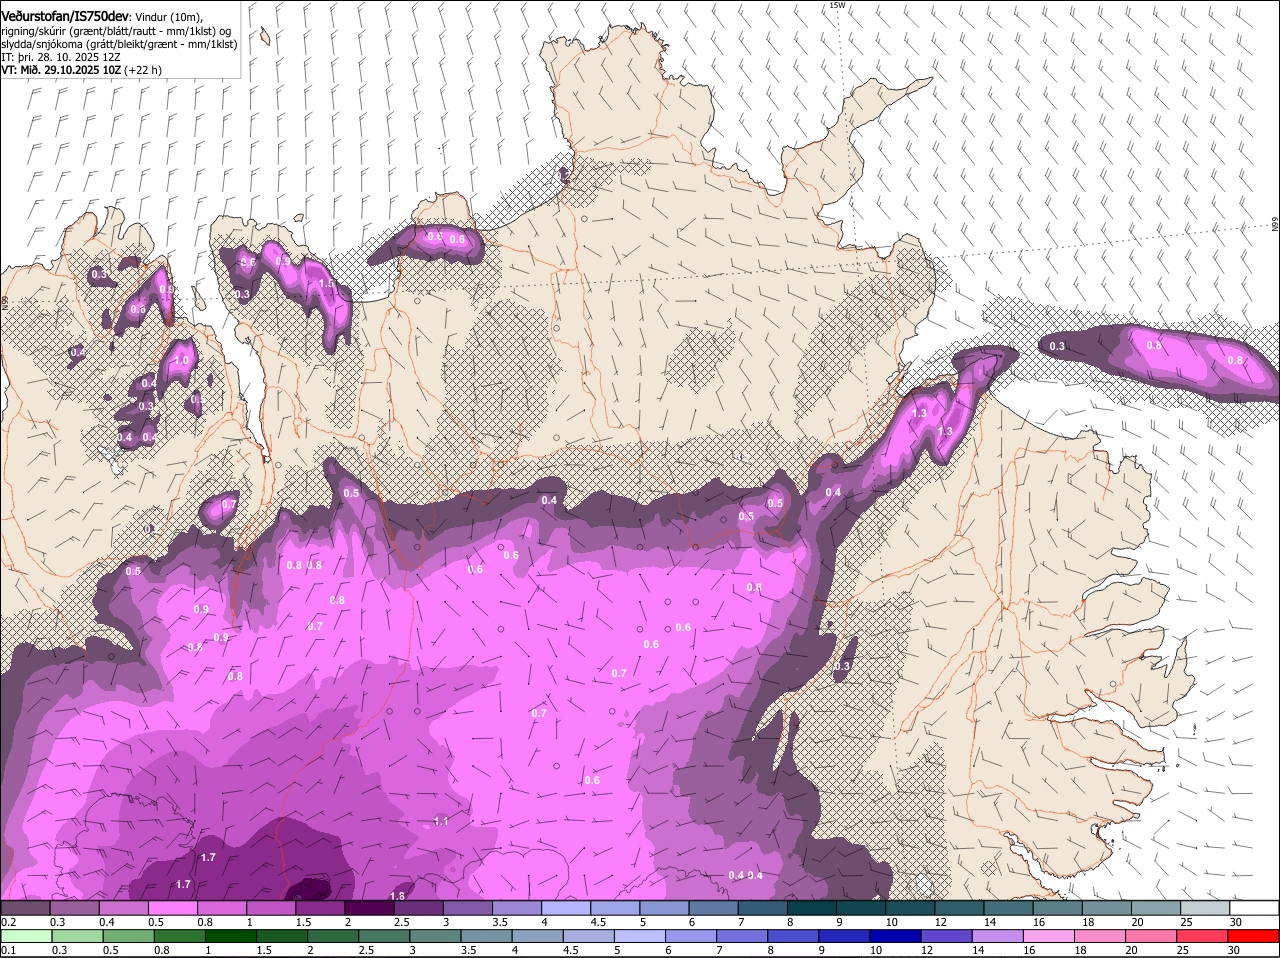Select the pale green rain swatch labeled 0.1

coord(25,935)
